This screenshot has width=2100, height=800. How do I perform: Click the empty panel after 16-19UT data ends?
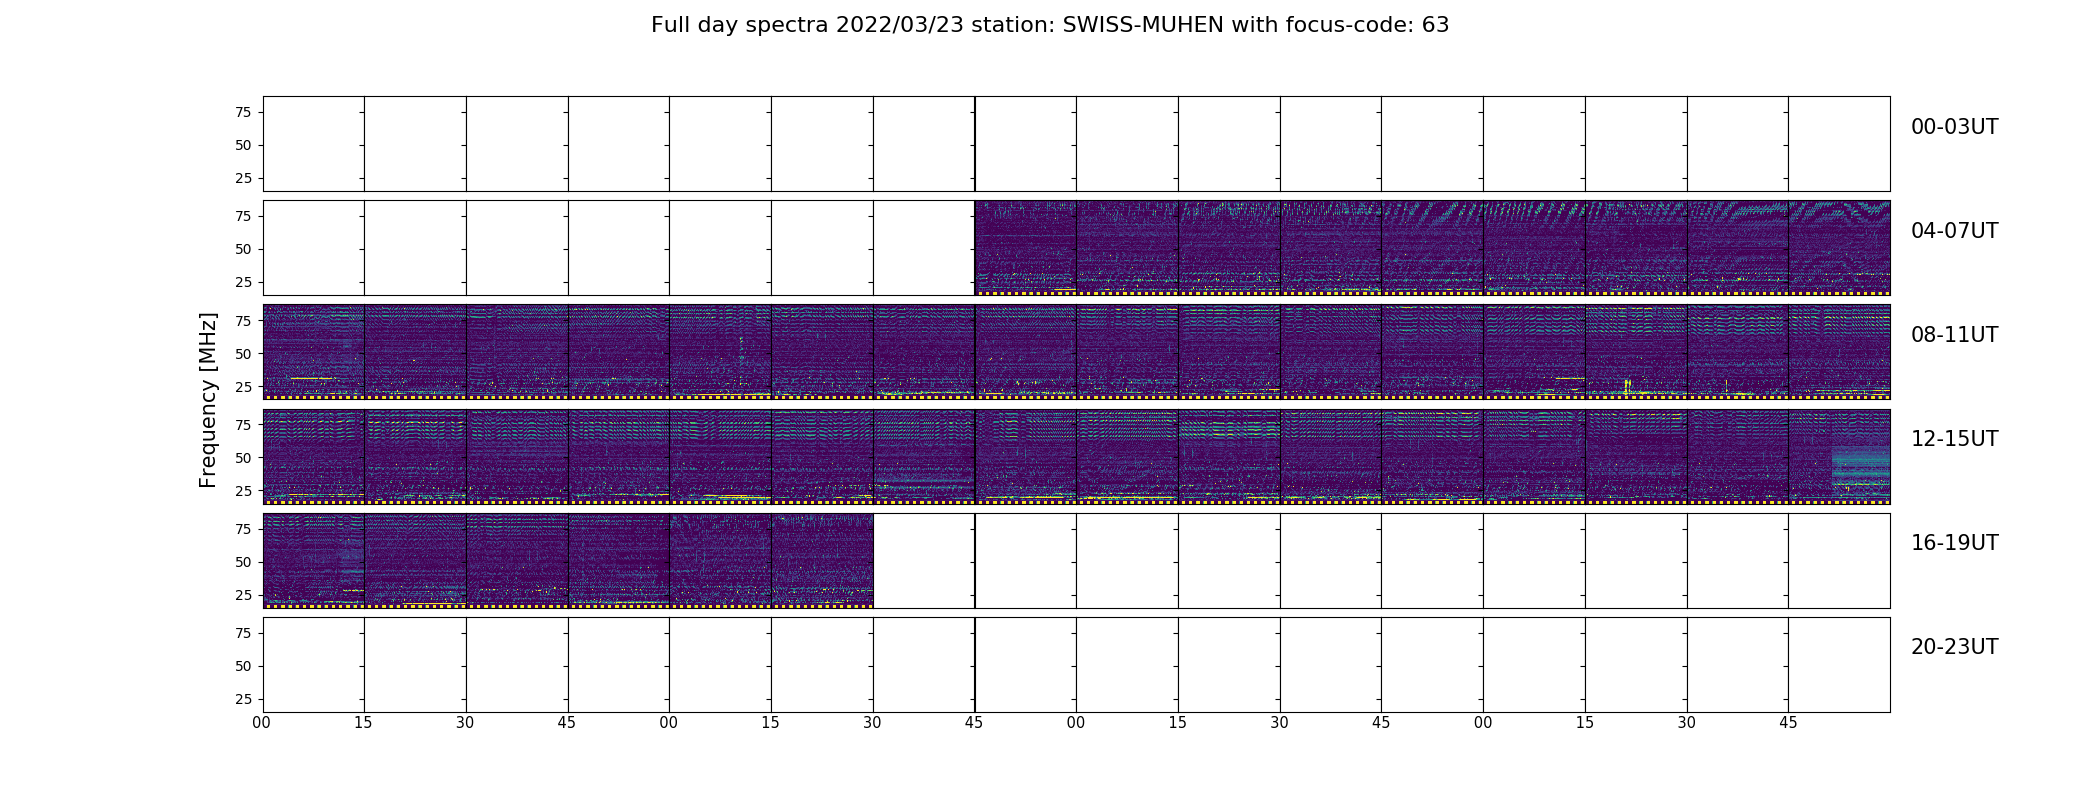[x=924, y=560]
